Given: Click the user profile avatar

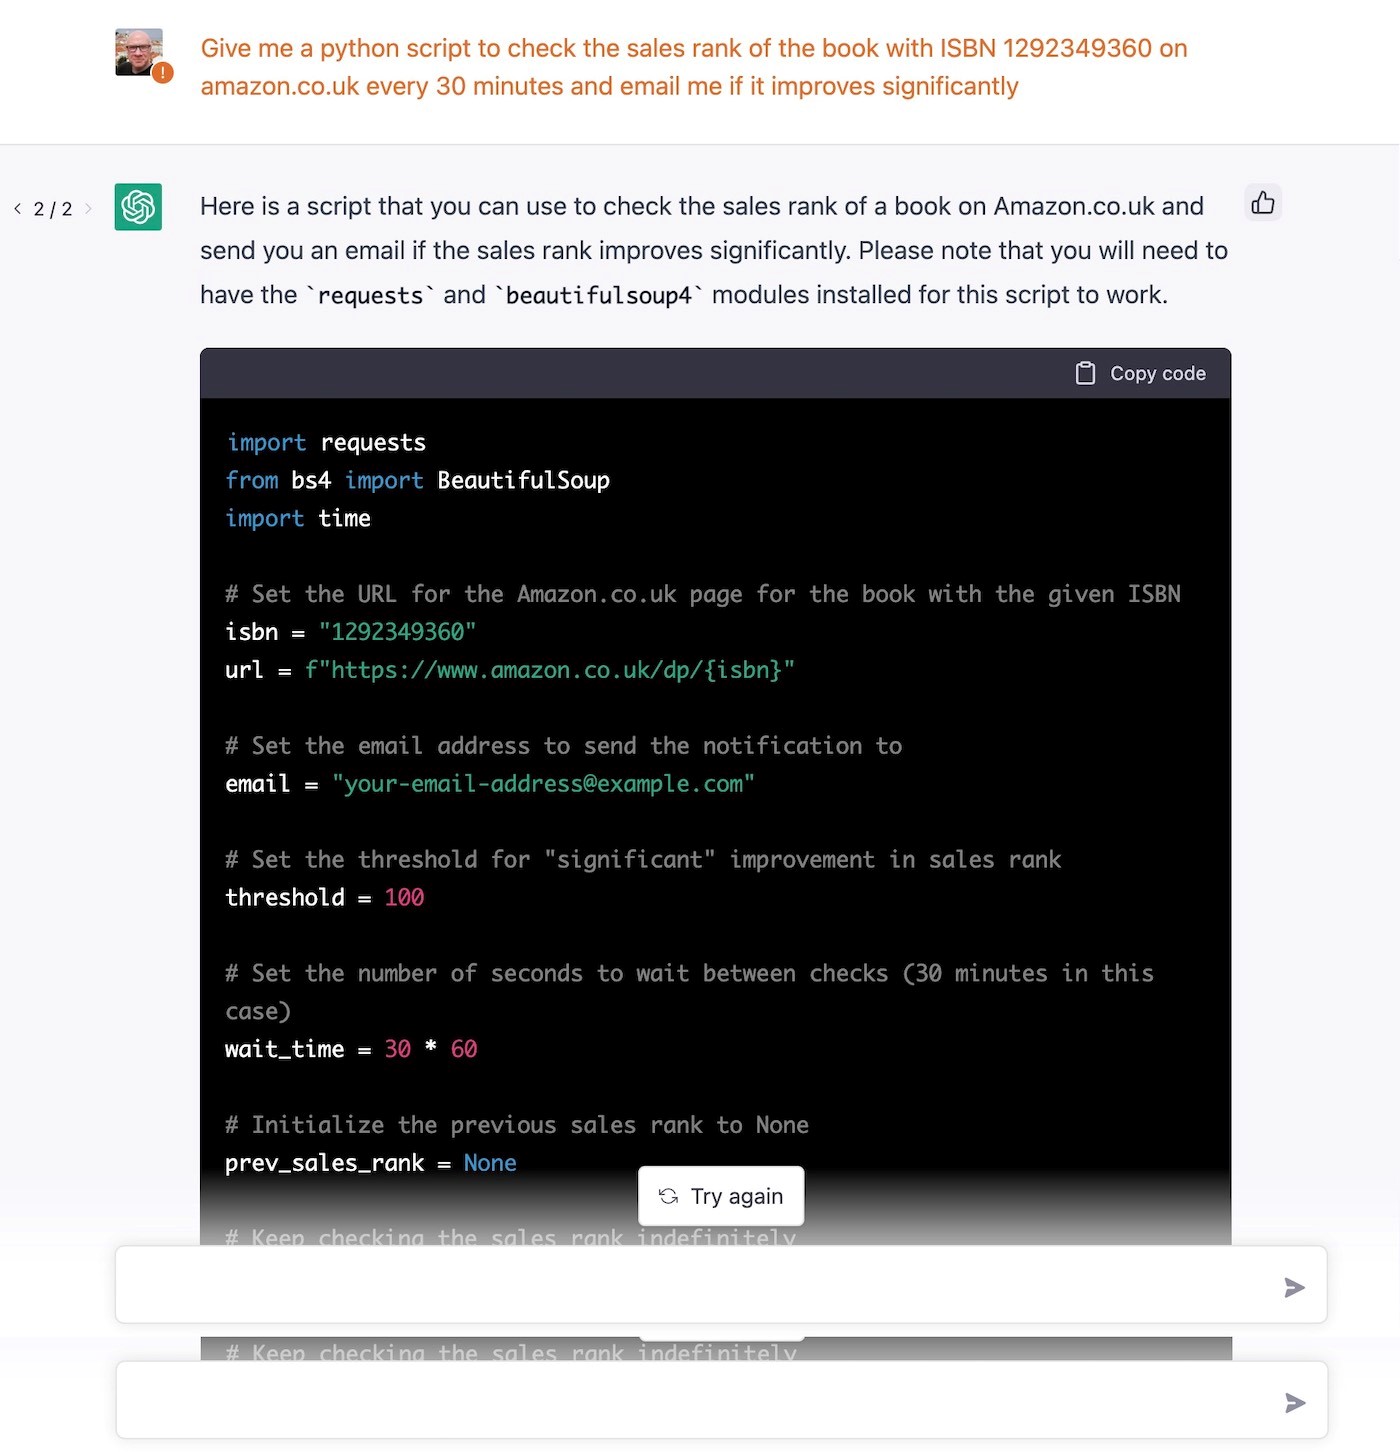Looking at the screenshot, I should click(x=139, y=53).
